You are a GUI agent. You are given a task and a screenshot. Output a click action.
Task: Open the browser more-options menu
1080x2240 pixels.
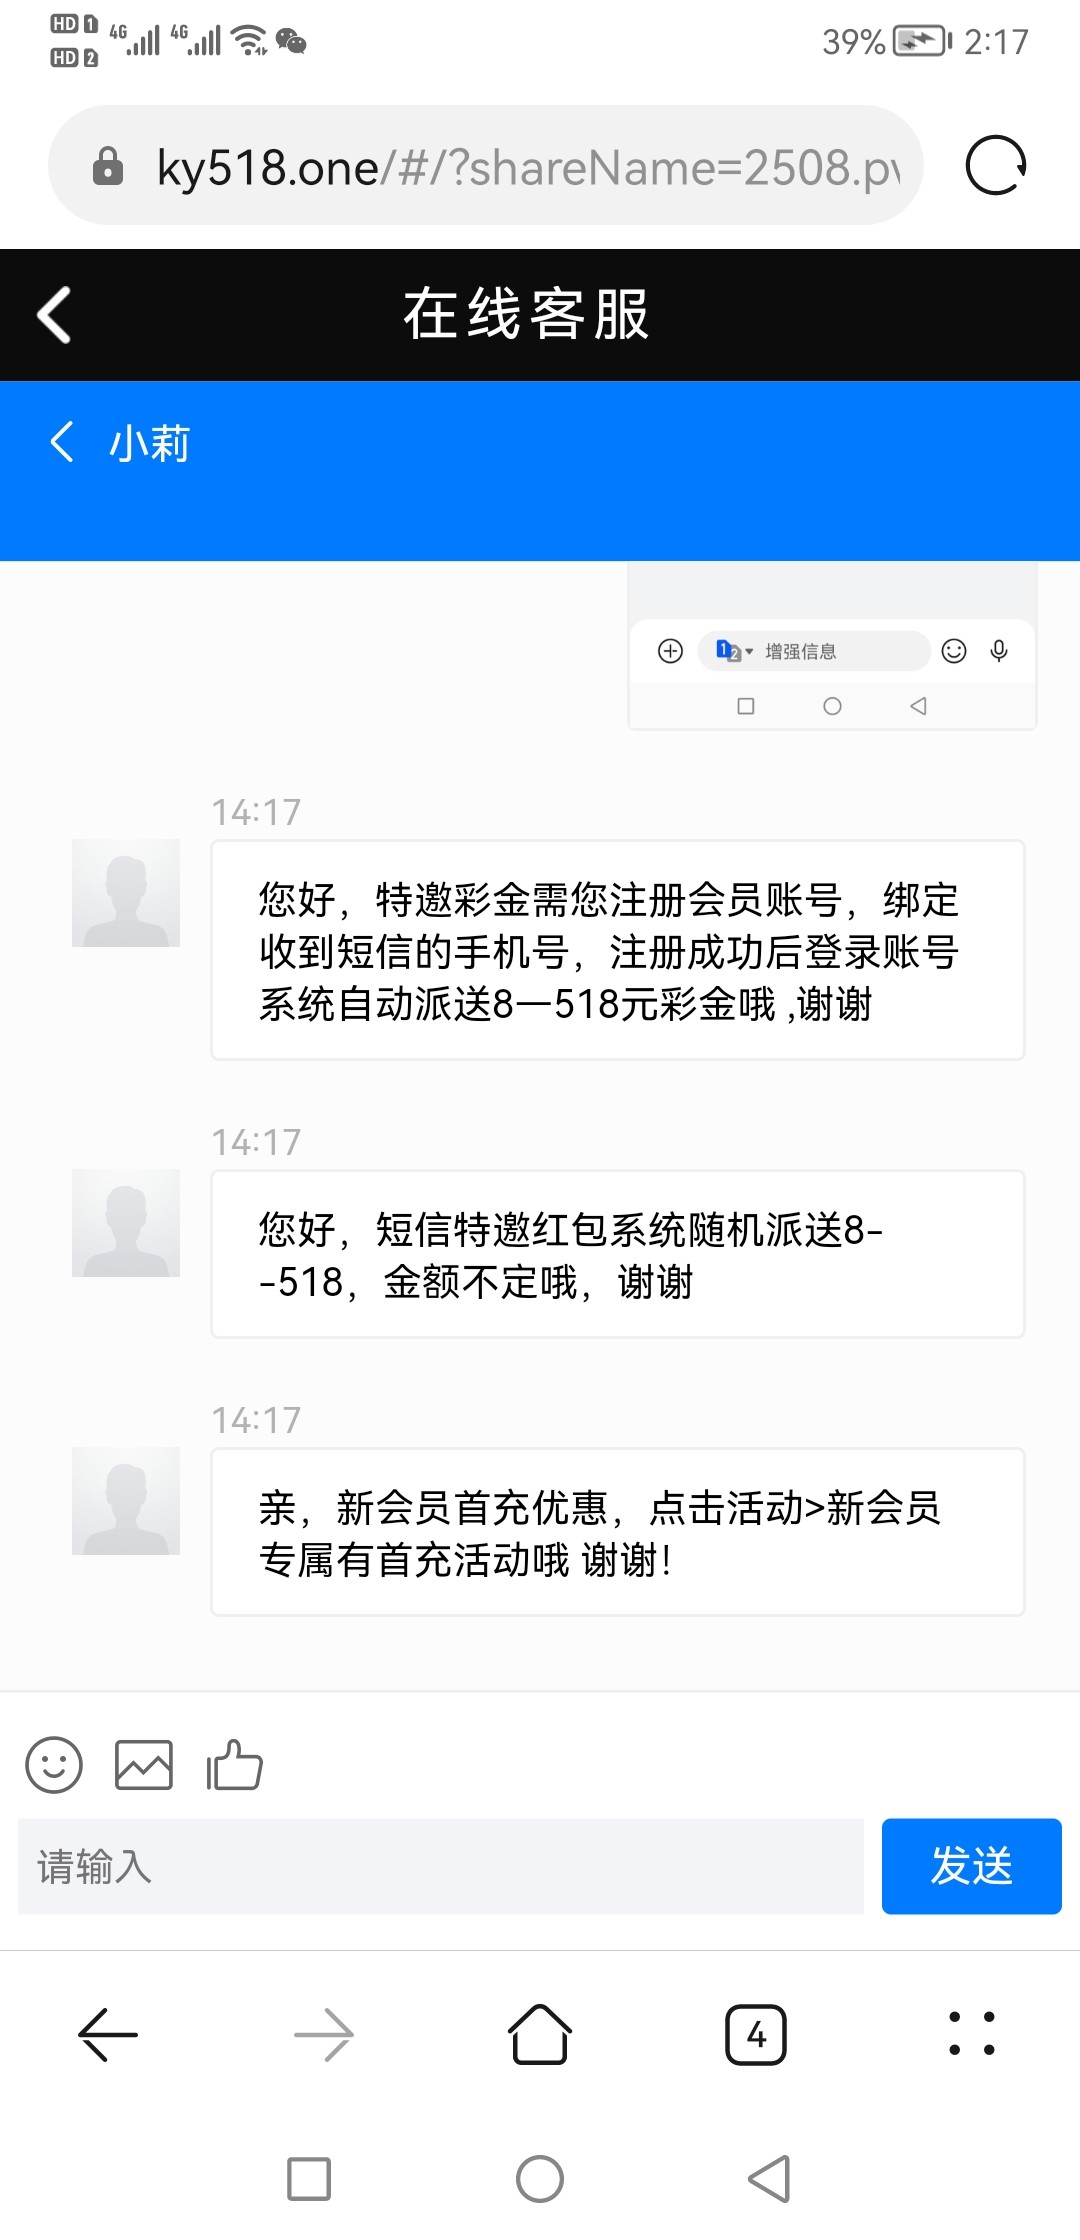pos(972,2035)
